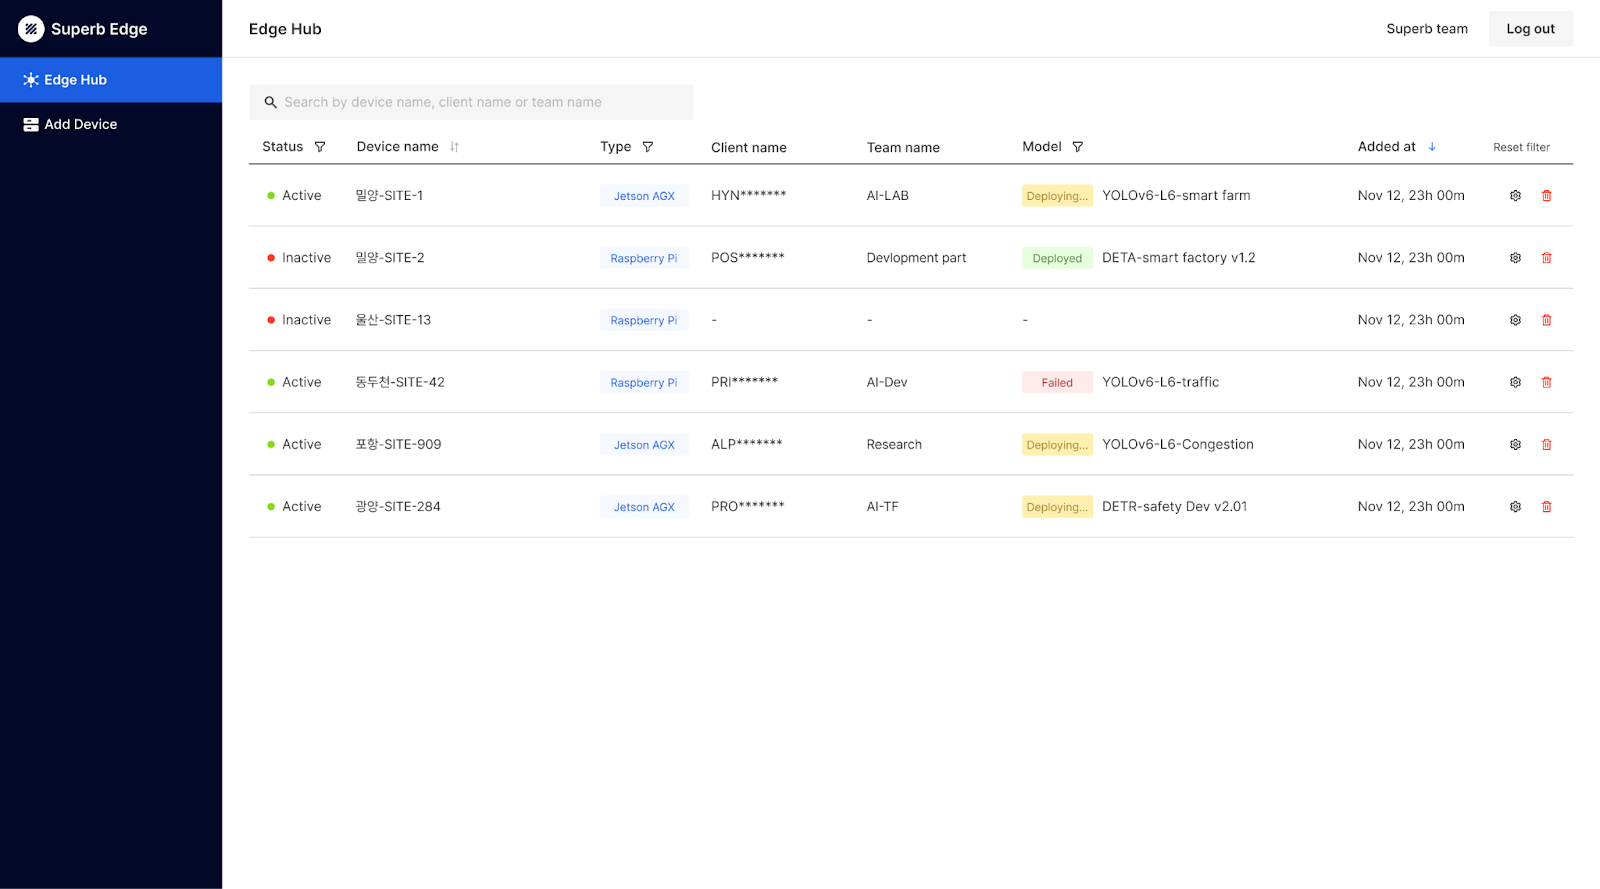Open the Status column filter
1600x889 pixels.
[320, 147]
